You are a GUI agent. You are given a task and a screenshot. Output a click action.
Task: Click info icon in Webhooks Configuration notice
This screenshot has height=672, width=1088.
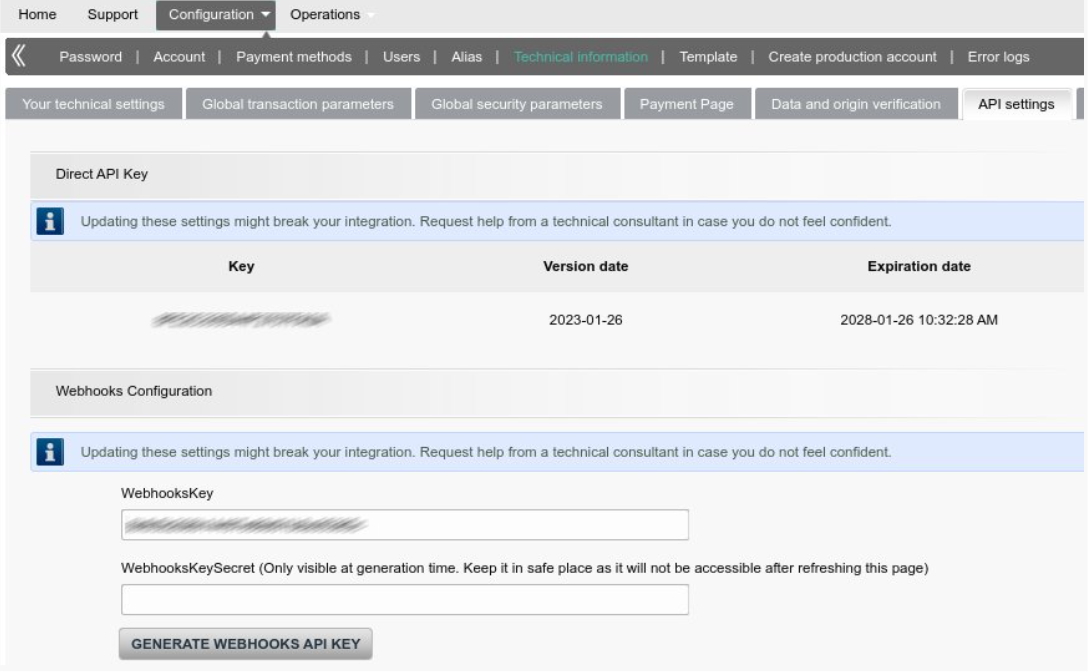(x=46, y=452)
